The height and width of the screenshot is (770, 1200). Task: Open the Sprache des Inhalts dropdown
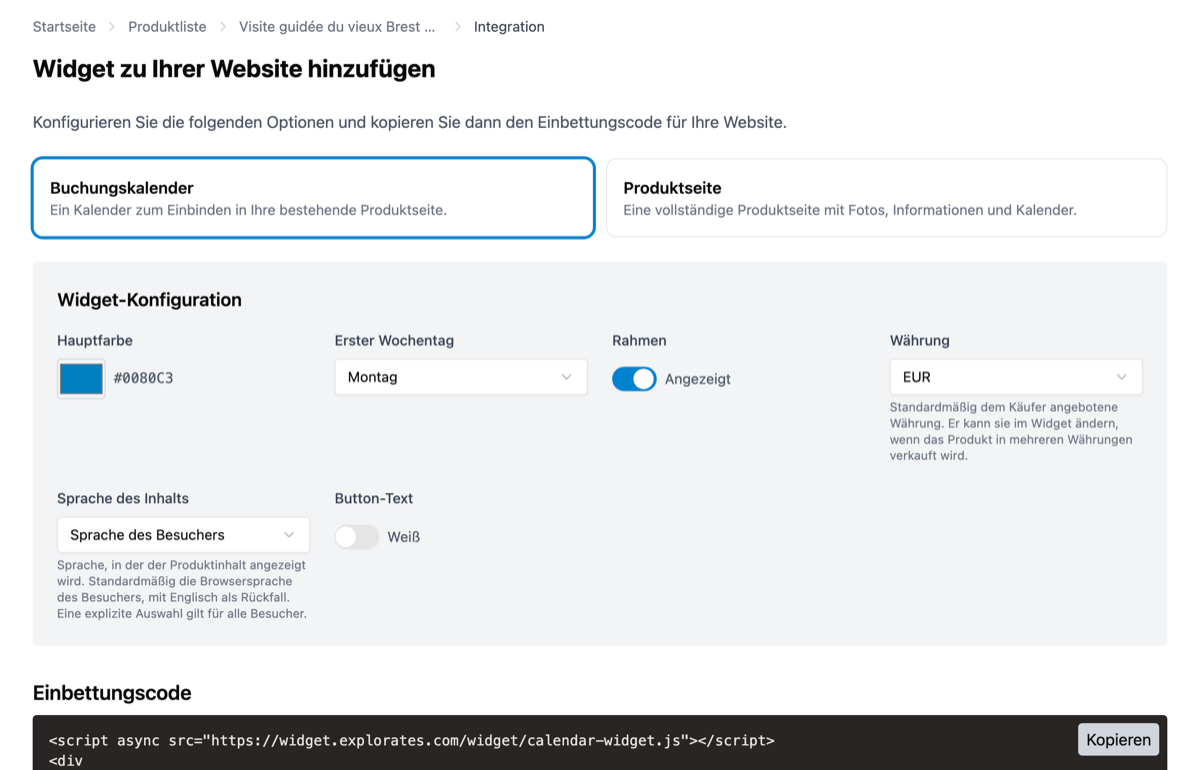coord(183,535)
